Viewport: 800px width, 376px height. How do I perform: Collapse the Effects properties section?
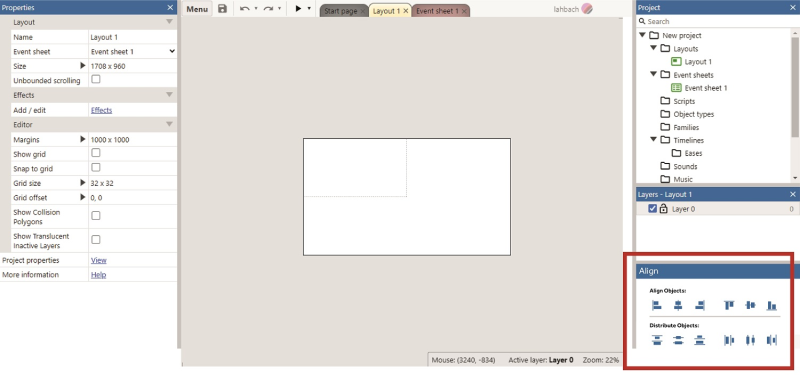(169, 95)
